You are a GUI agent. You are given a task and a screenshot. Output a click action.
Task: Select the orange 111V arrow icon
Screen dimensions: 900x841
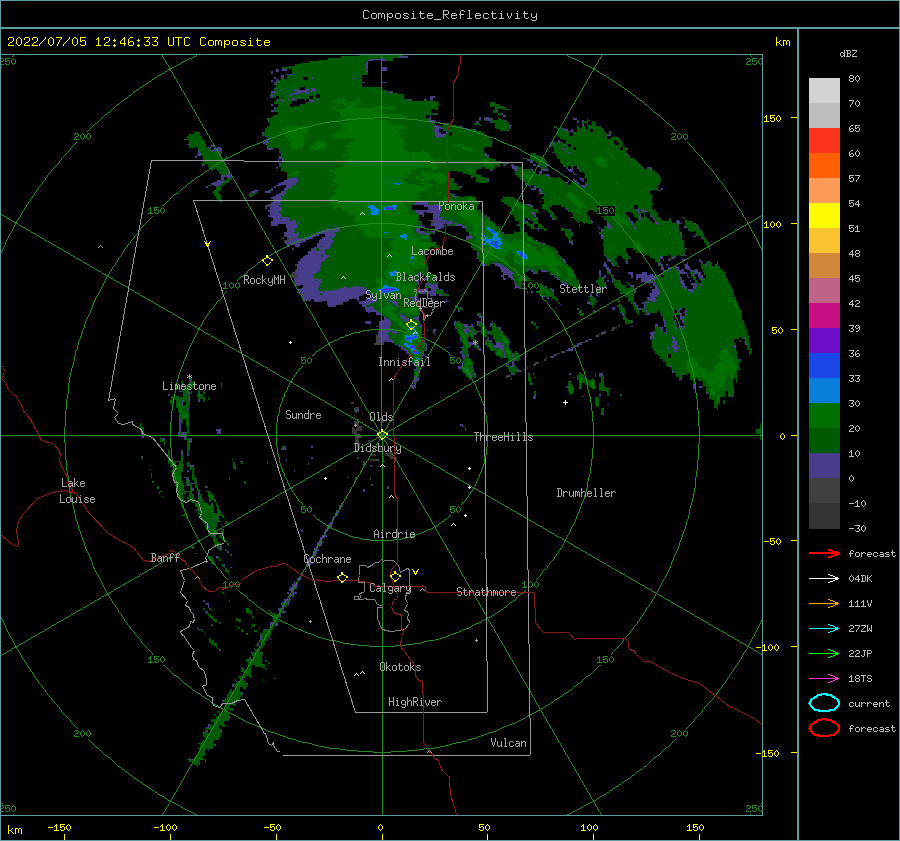824,603
